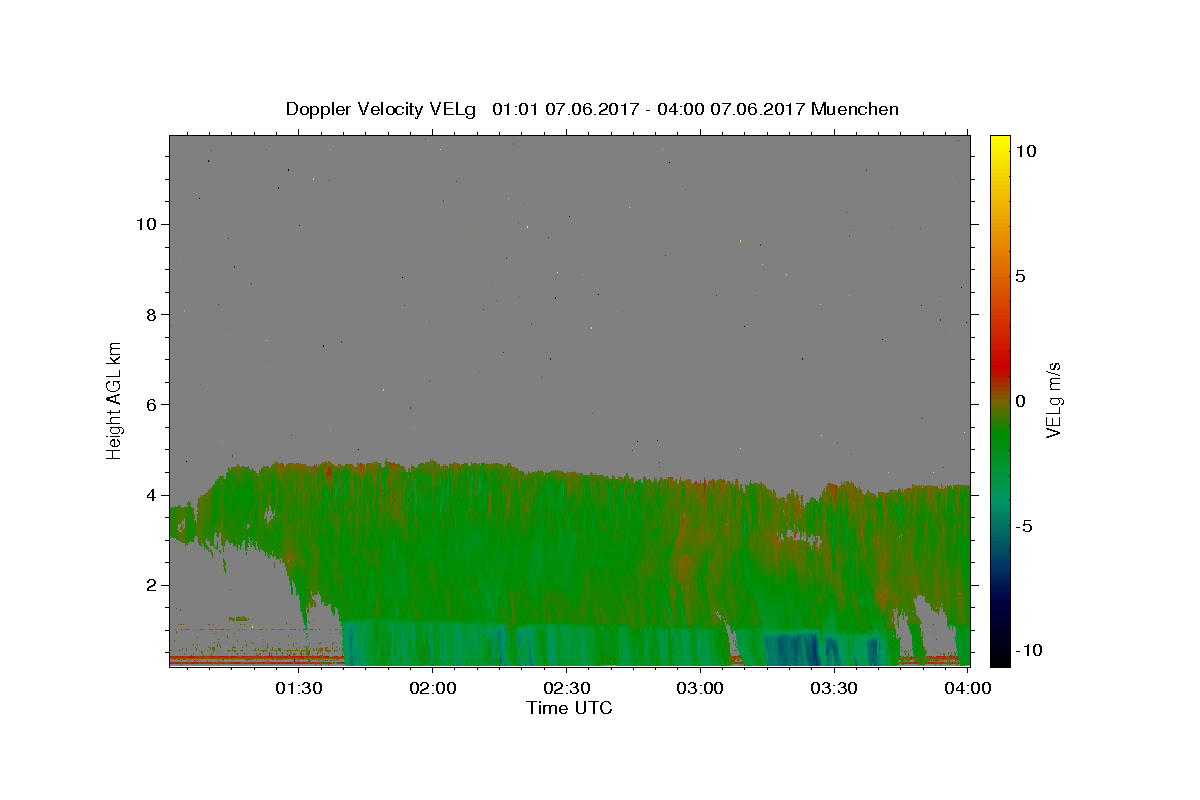Click the yellow top of the colorbar
1200x800 pixels.
pyautogui.click(x=999, y=145)
